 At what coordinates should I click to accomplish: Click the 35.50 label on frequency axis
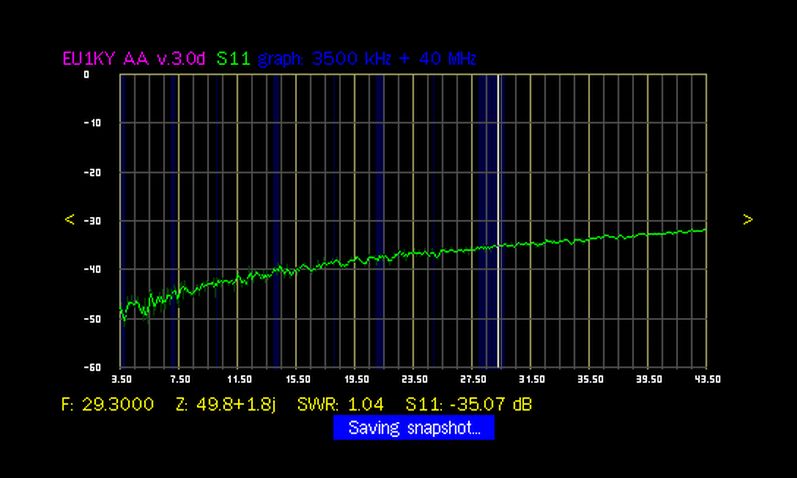click(x=589, y=380)
